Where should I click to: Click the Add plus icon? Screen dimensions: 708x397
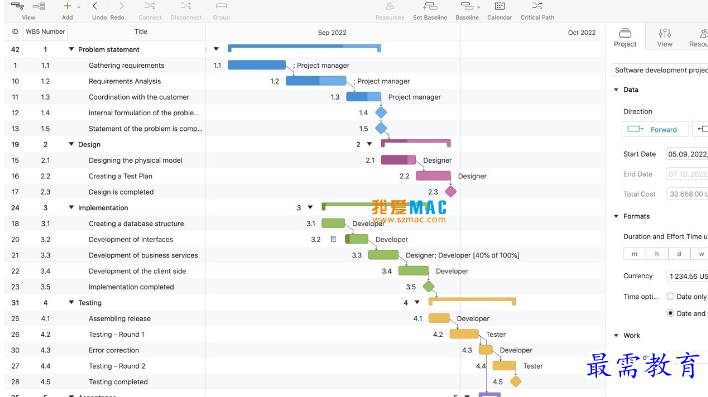pyautogui.click(x=67, y=6)
